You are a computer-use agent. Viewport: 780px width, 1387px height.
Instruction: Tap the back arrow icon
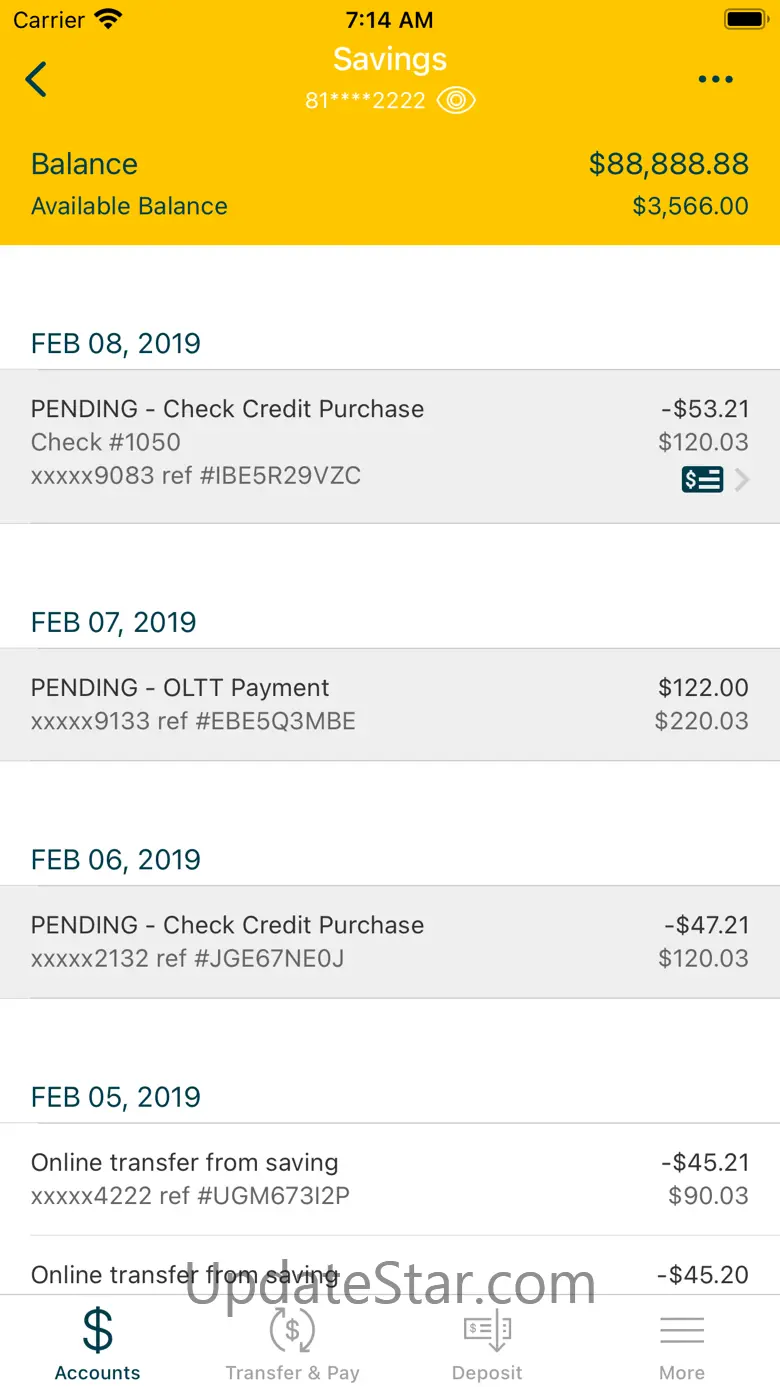tap(36, 79)
